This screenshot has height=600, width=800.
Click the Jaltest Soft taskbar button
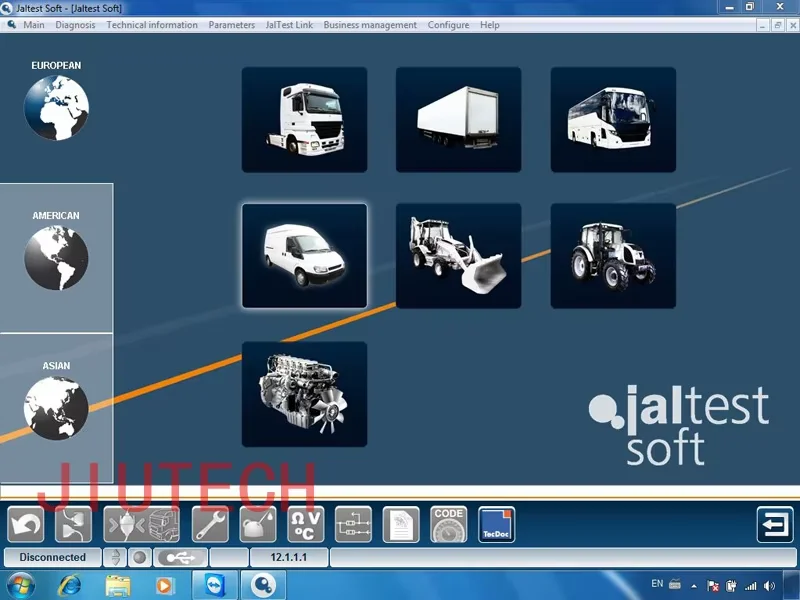point(263,585)
